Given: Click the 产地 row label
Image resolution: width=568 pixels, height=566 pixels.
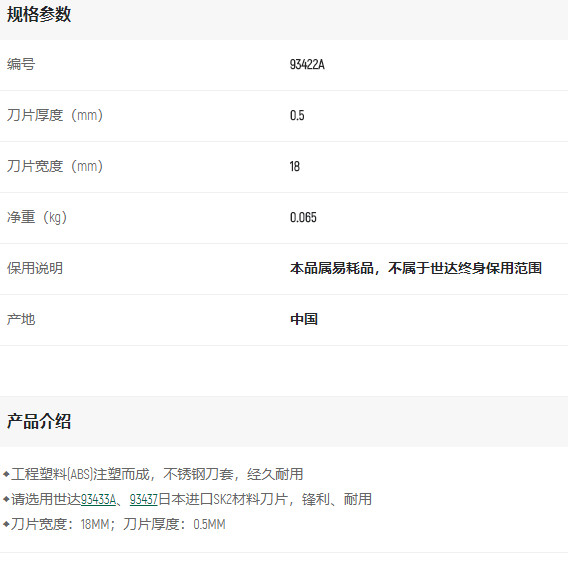Looking at the screenshot, I should [x=21, y=320].
